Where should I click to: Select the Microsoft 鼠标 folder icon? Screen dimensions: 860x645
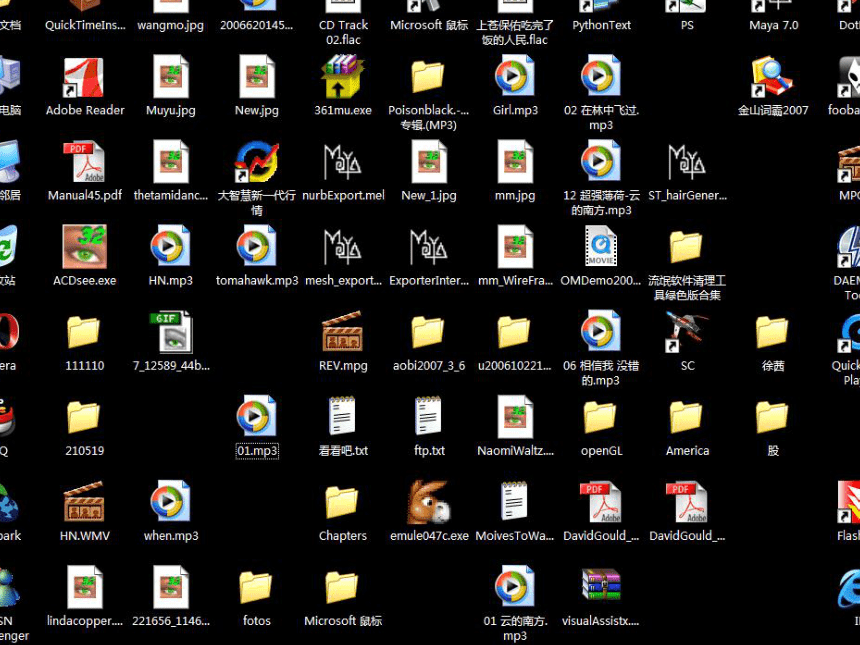click(343, 587)
